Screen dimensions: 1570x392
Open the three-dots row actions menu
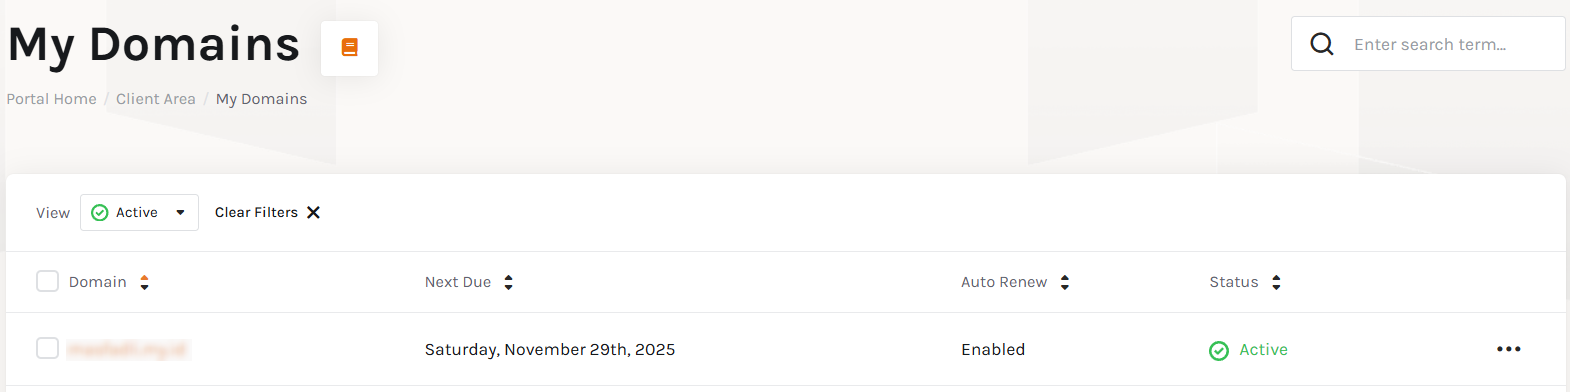1508,349
